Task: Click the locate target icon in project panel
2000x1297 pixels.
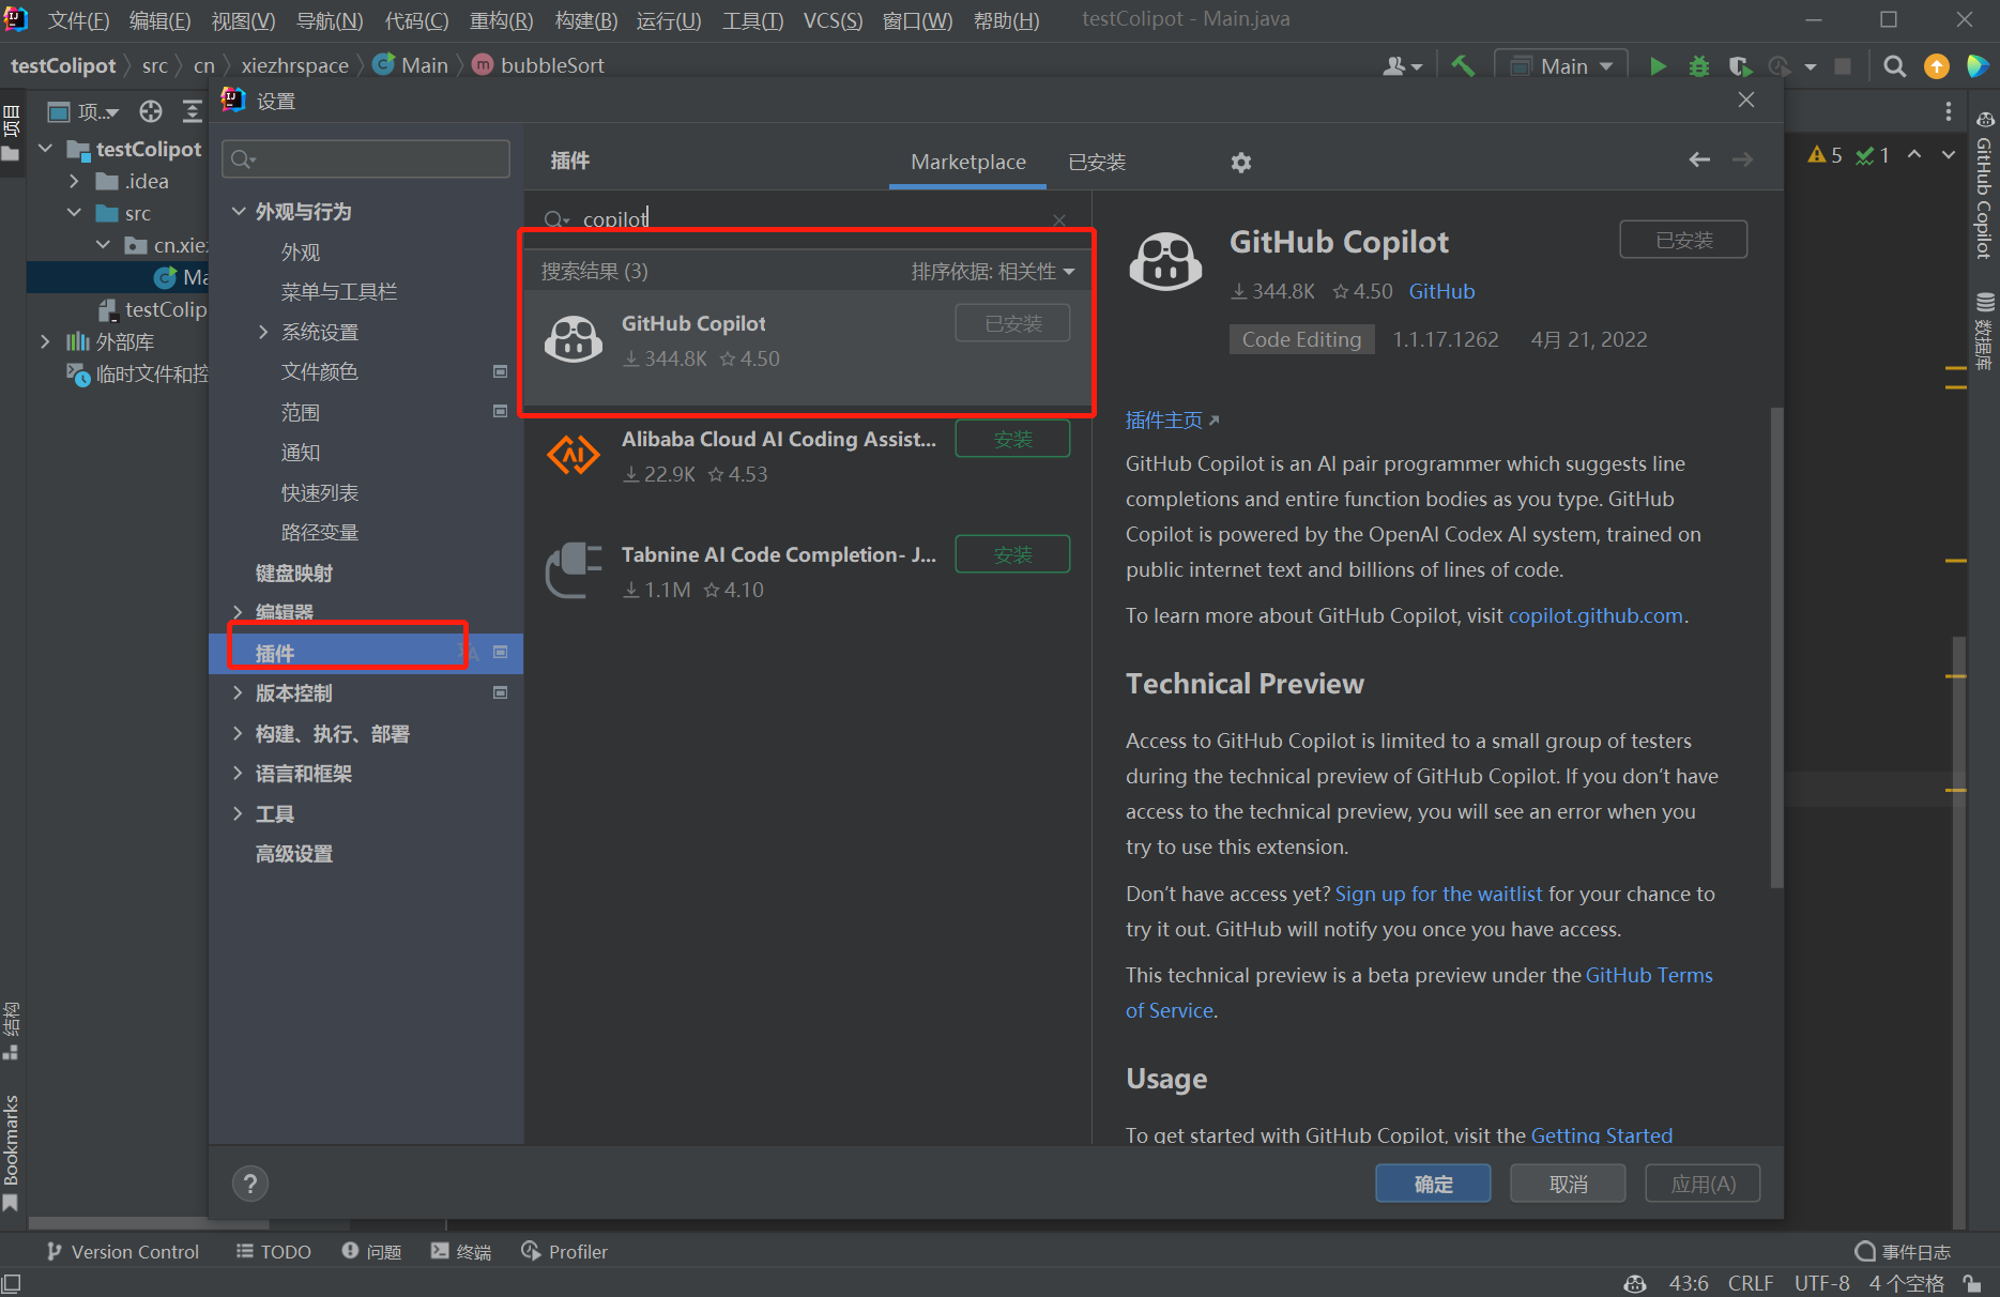Action: tap(151, 111)
